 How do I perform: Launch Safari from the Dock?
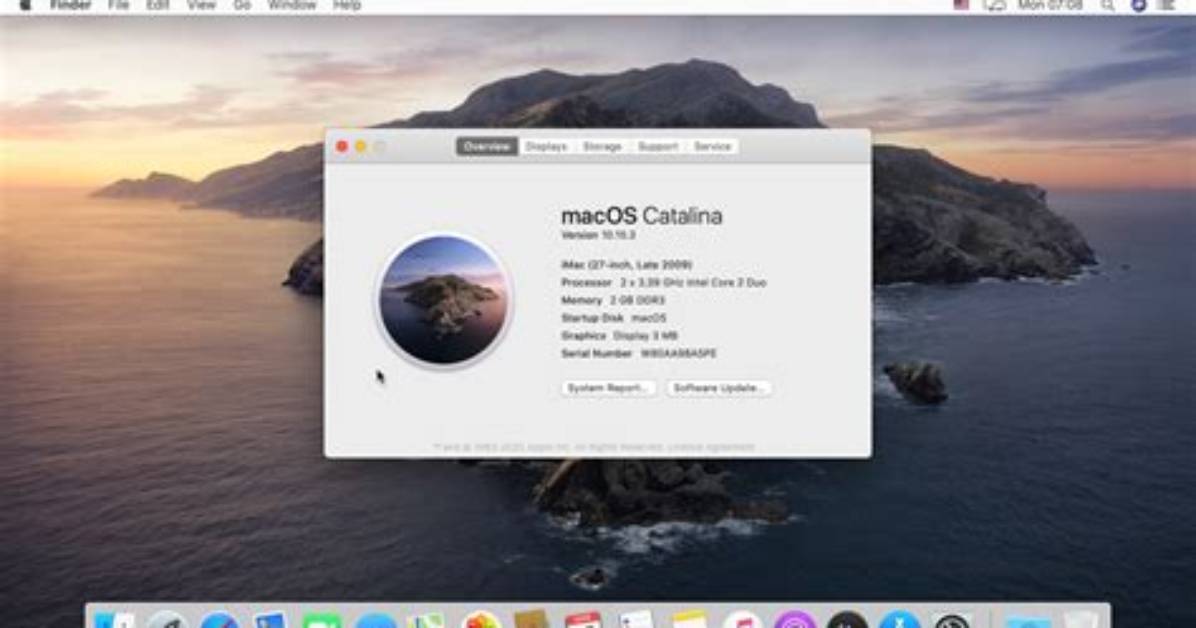pyautogui.click(x=220, y=620)
